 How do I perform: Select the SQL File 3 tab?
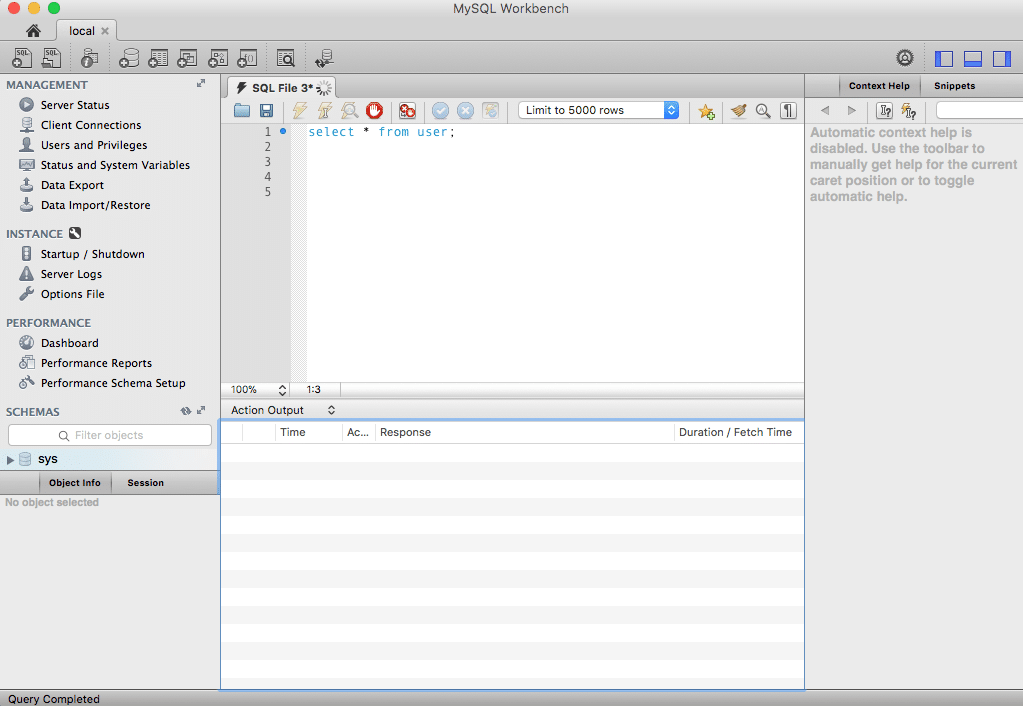282,88
